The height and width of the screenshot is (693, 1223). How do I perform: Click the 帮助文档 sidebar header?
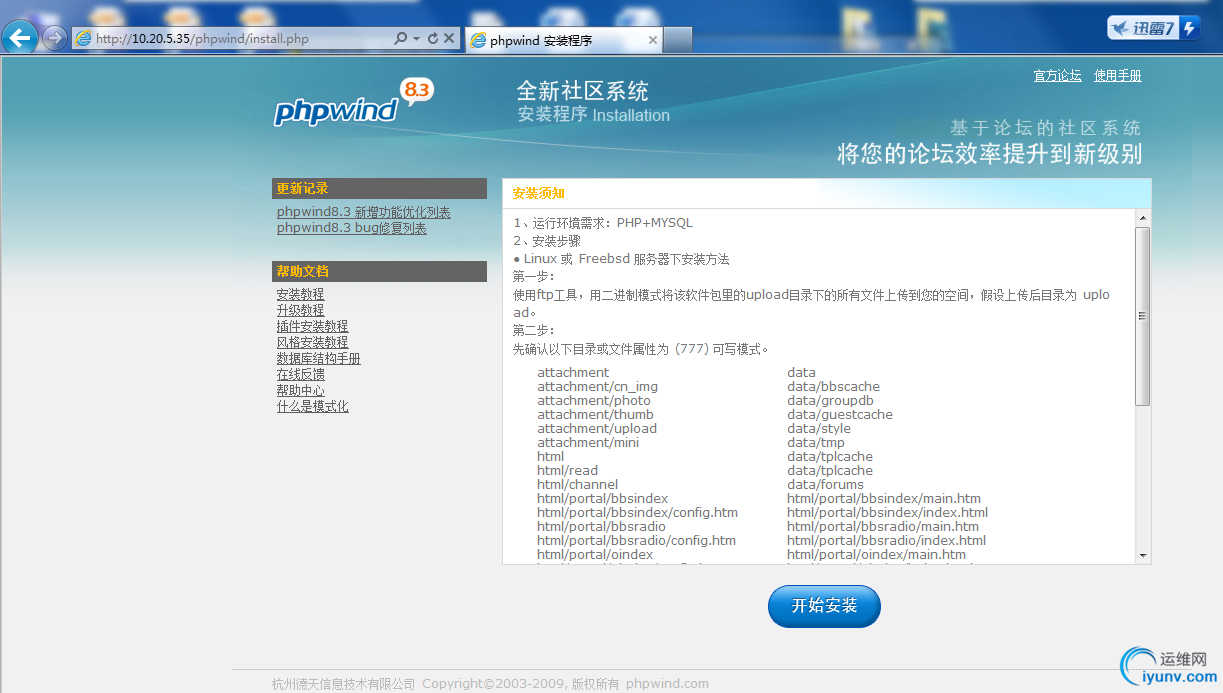point(379,271)
